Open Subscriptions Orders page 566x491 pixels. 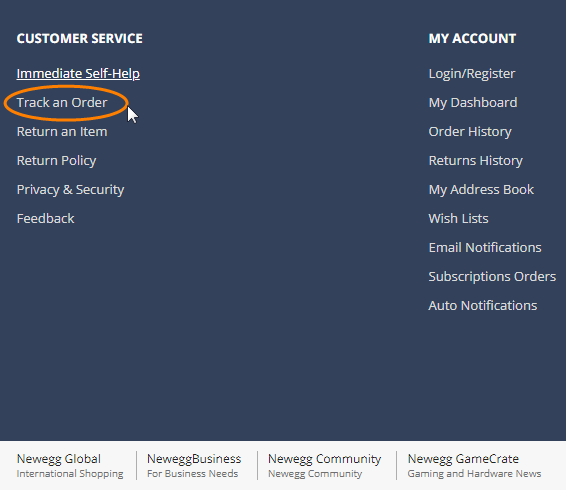(492, 277)
